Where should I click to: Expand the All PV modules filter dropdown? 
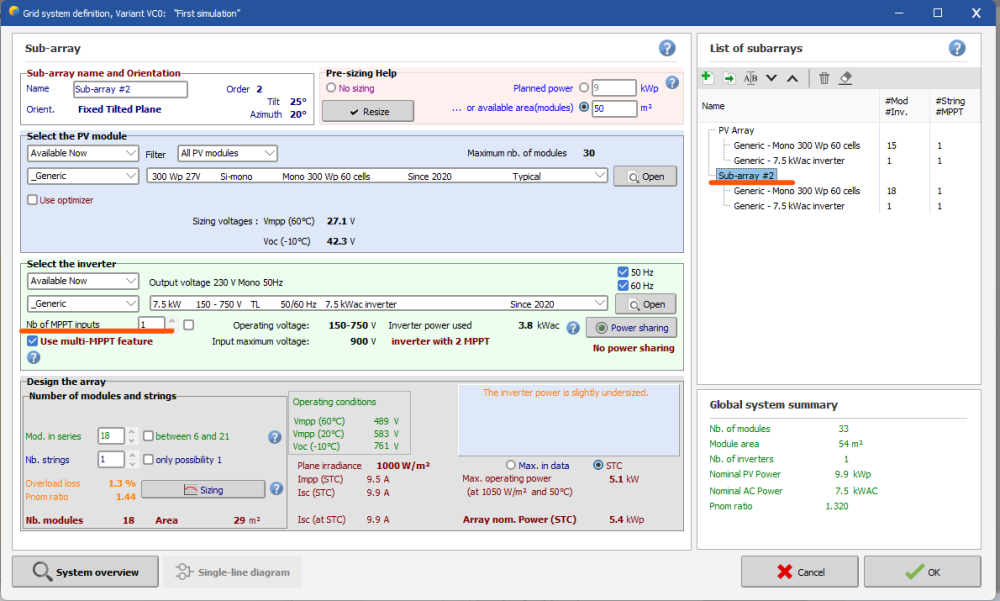point(227,153)
